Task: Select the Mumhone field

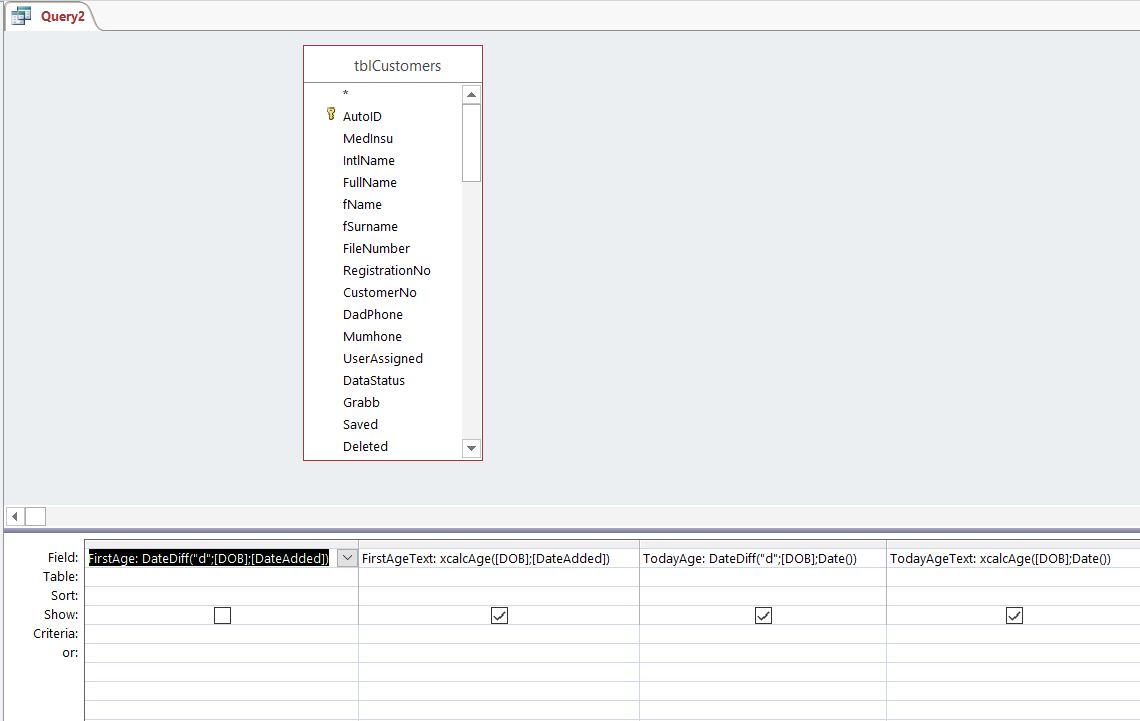Action: click(372, 337)
